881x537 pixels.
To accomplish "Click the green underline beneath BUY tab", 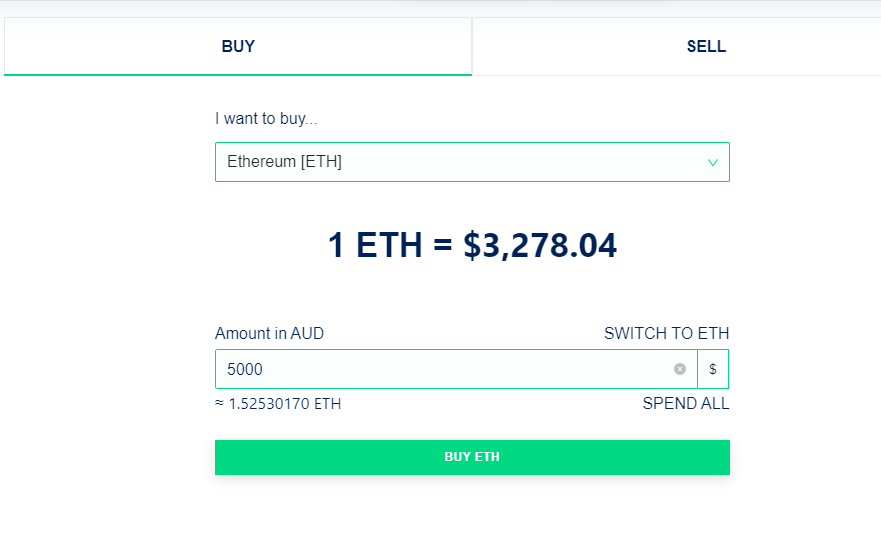I will tap(238, 74).
